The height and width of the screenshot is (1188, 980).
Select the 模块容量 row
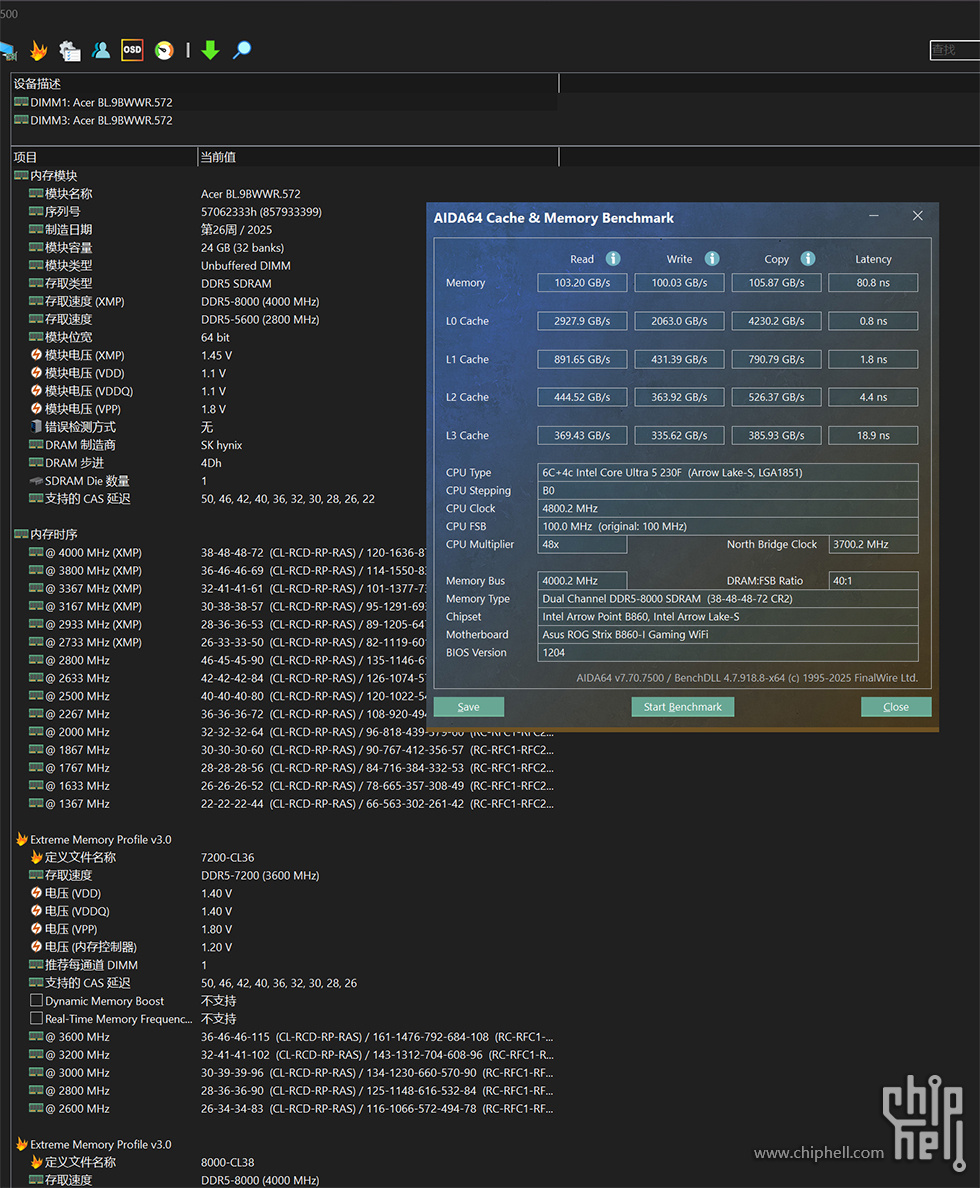tap(220, 248)
